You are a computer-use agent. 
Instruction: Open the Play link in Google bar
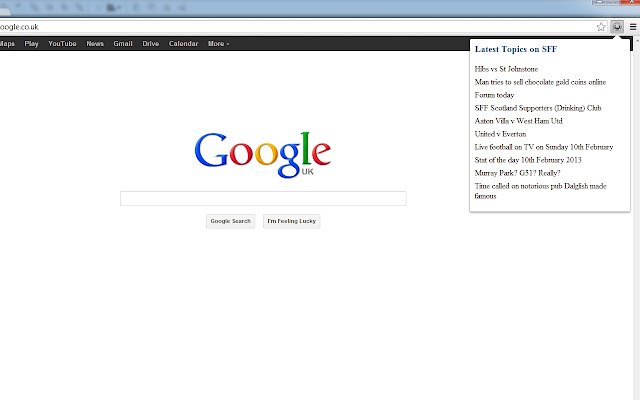pos(31,44)
